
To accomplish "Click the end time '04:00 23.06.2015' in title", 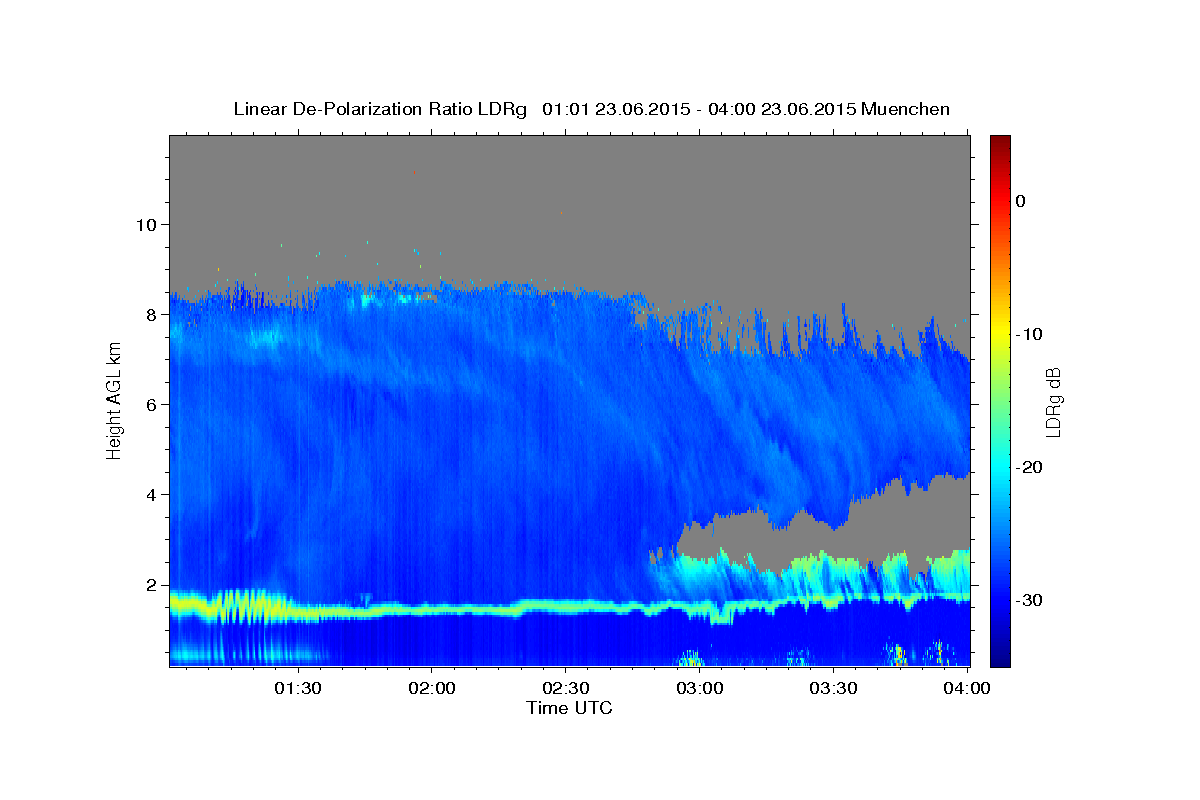I will (x=782, y=109).
